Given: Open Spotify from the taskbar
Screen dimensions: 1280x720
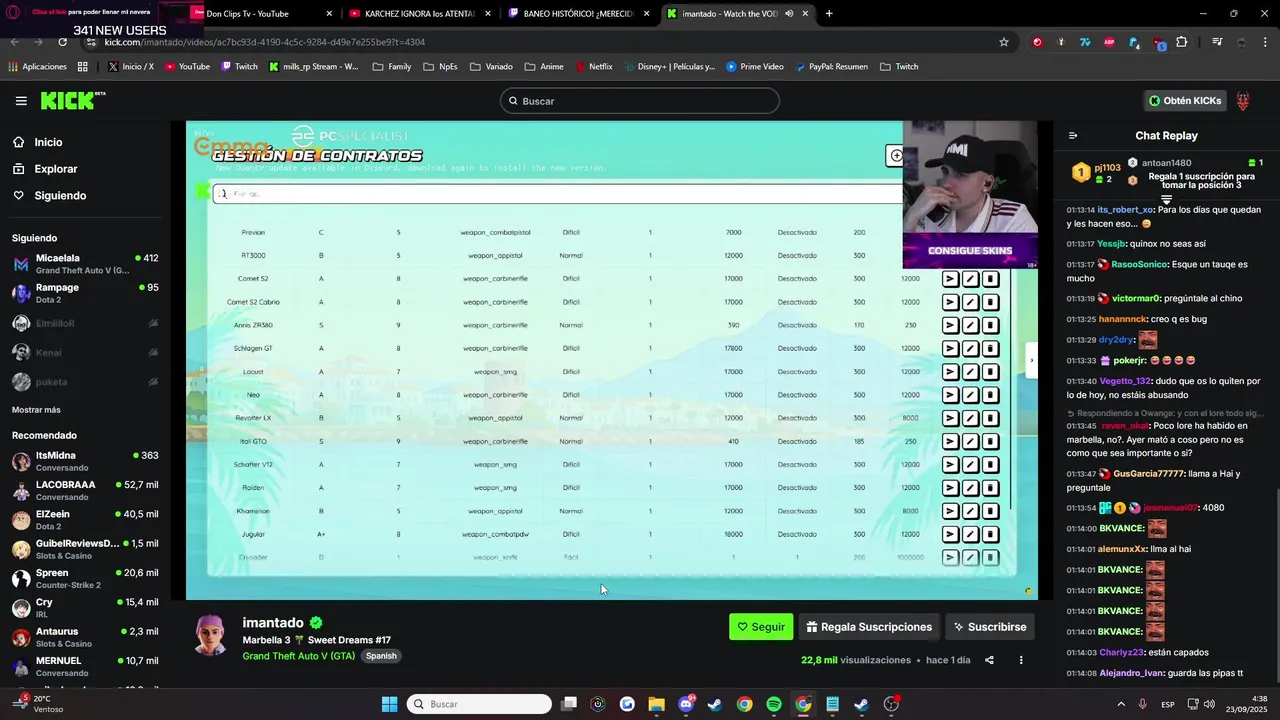Looking at the screenshot, I should click(774, 704).
